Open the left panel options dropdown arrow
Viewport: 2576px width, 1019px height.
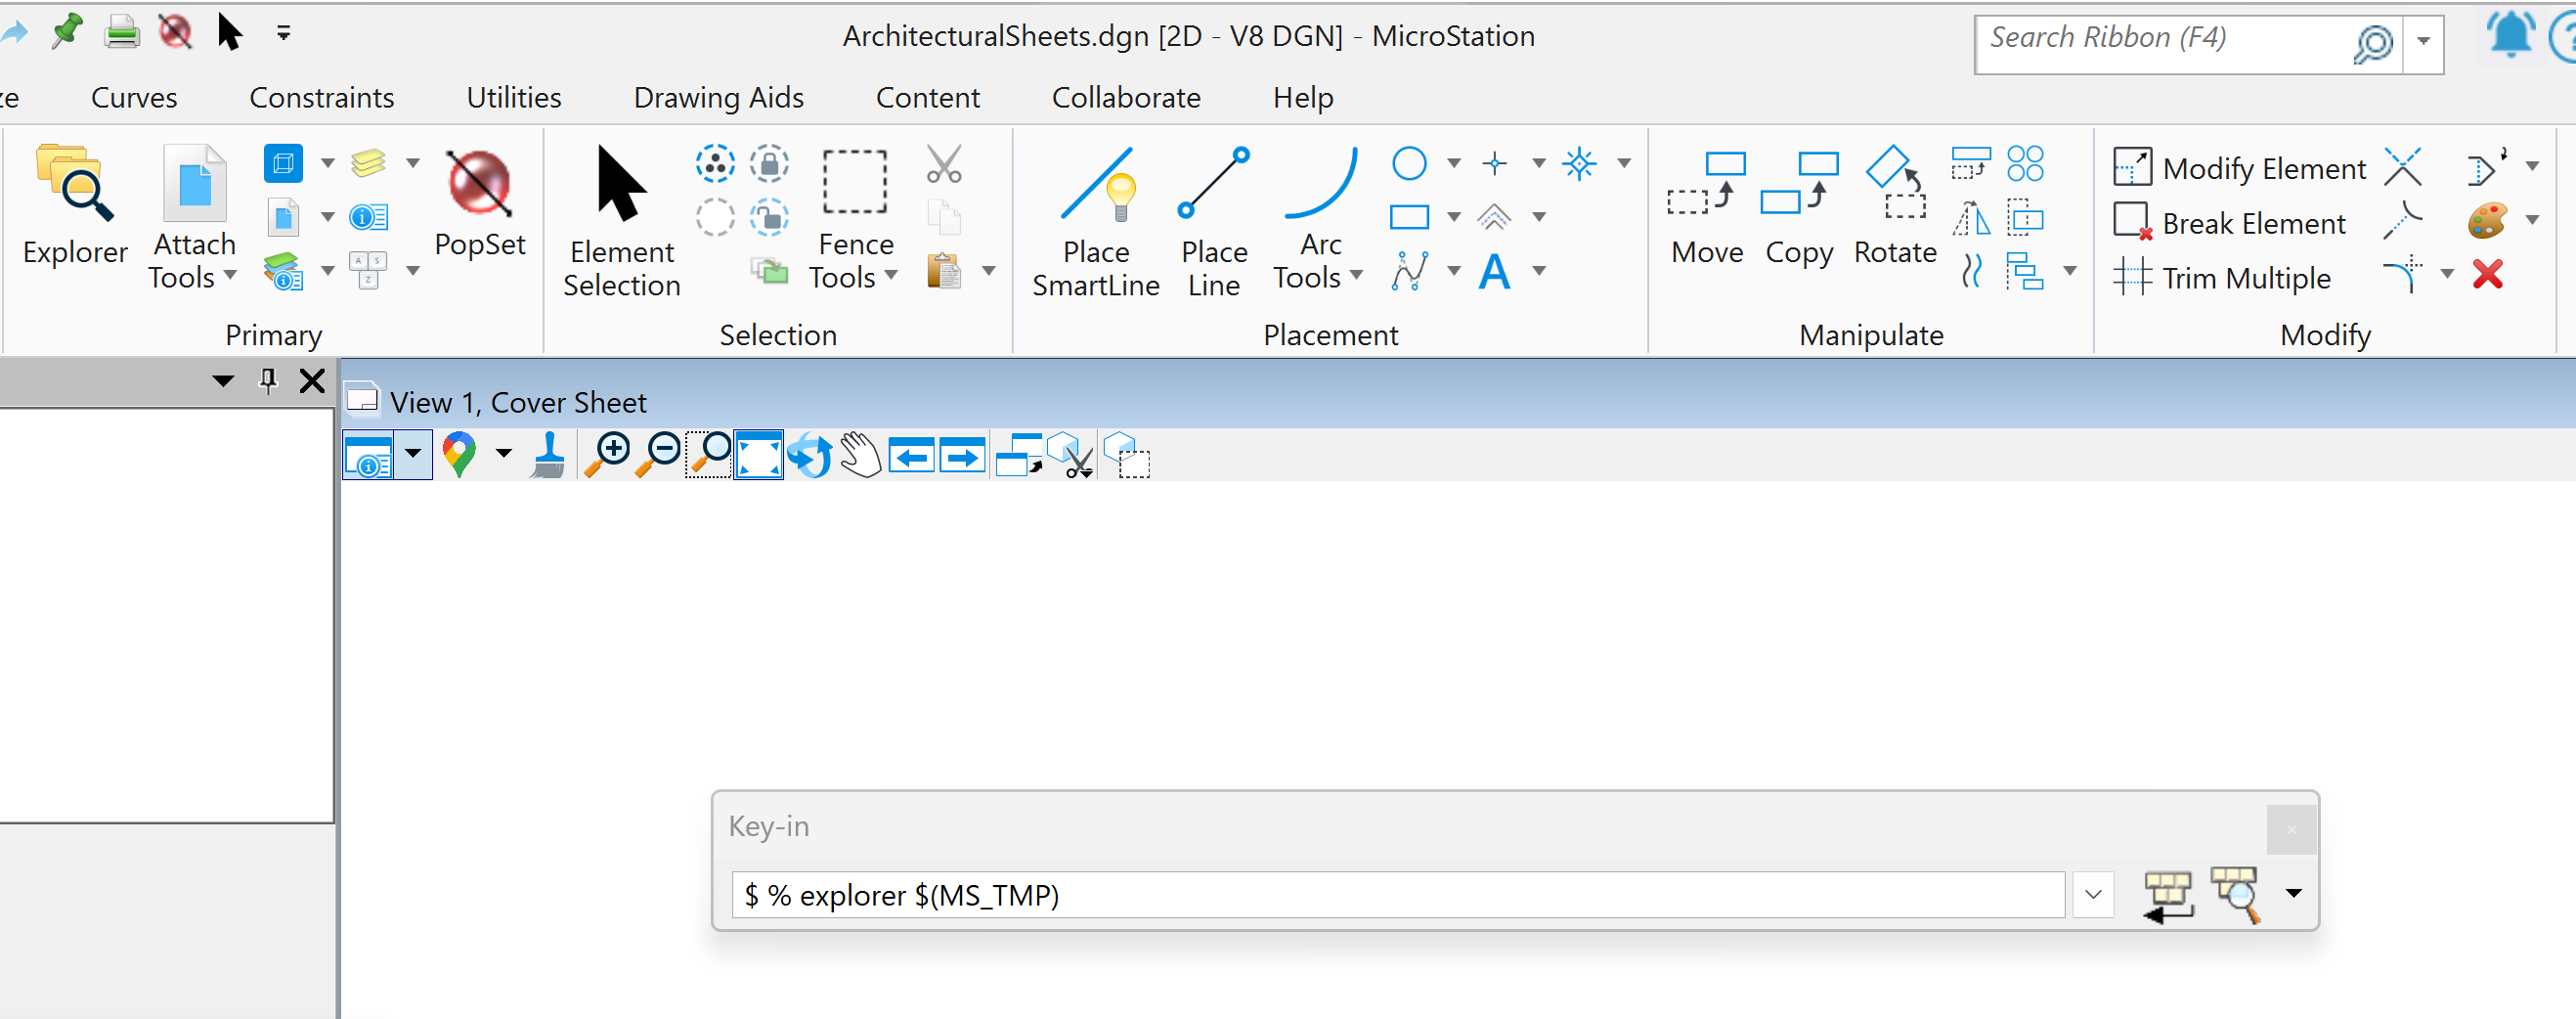pos(223,381)
